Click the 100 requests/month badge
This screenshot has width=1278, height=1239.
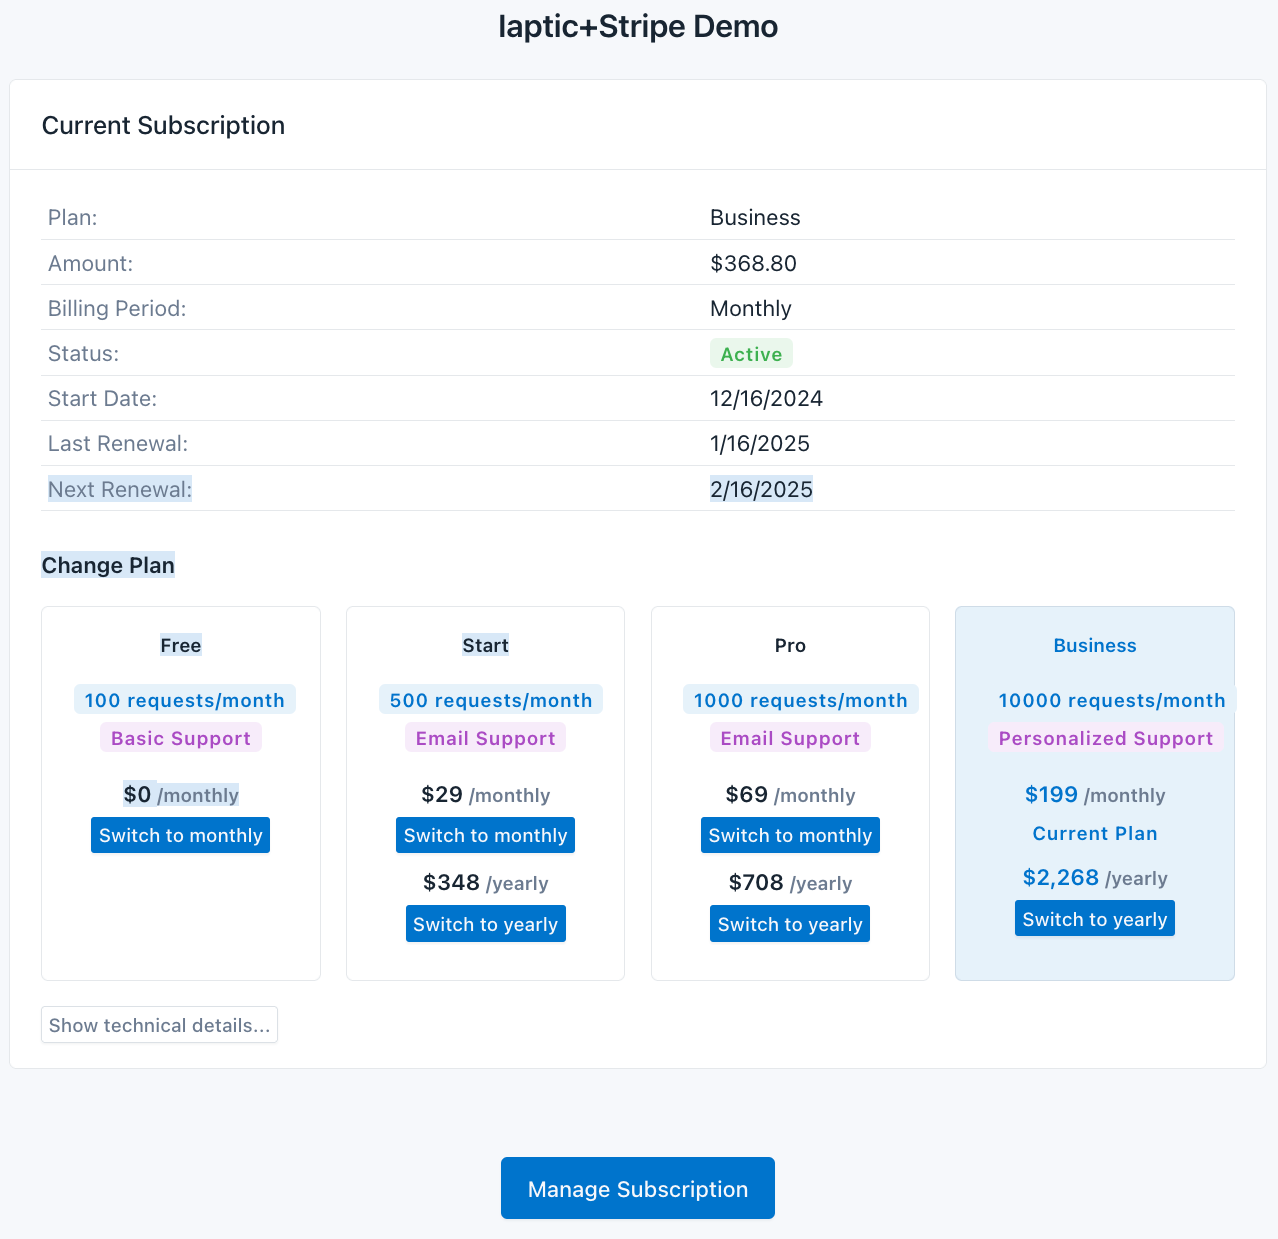(185, 700)
